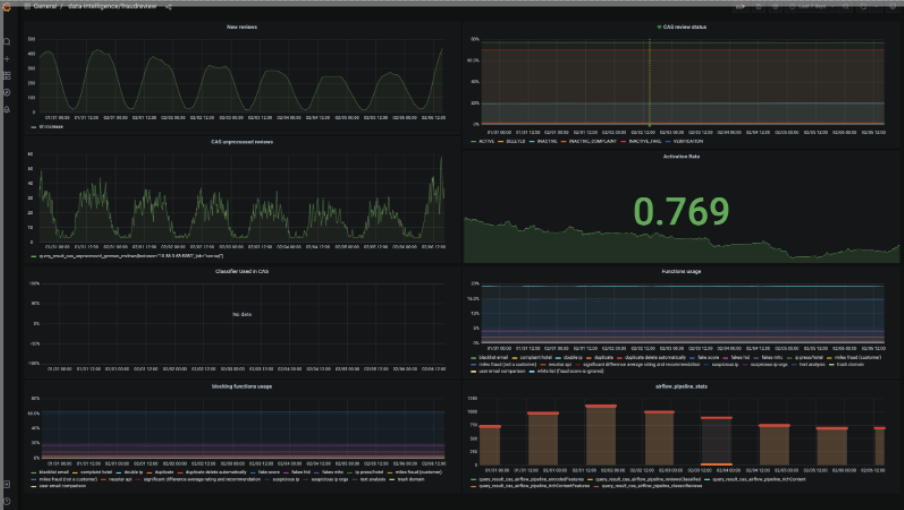The width and height of the screenshot is (904, 510).
Task: Open the General folder breadcrumb
Action: pos(45,6)
